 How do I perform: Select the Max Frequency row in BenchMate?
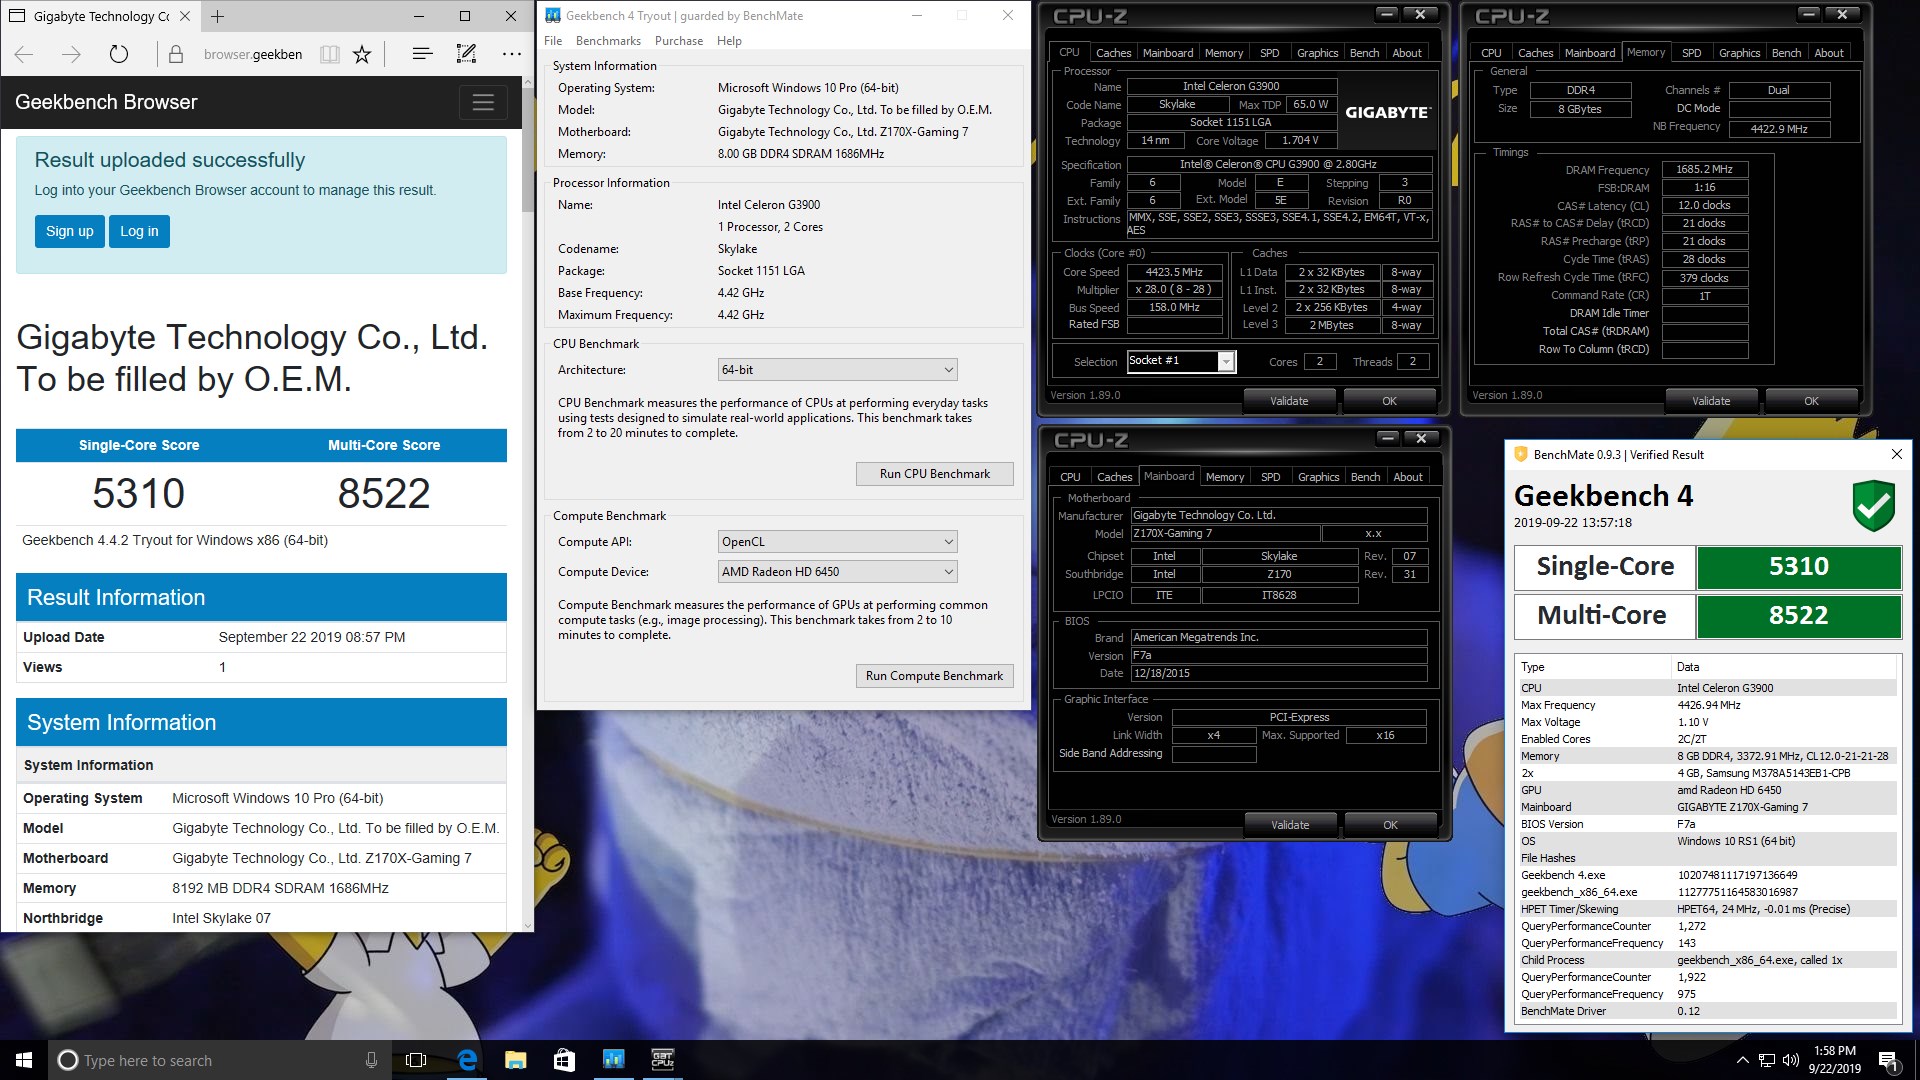[1707, 705]
